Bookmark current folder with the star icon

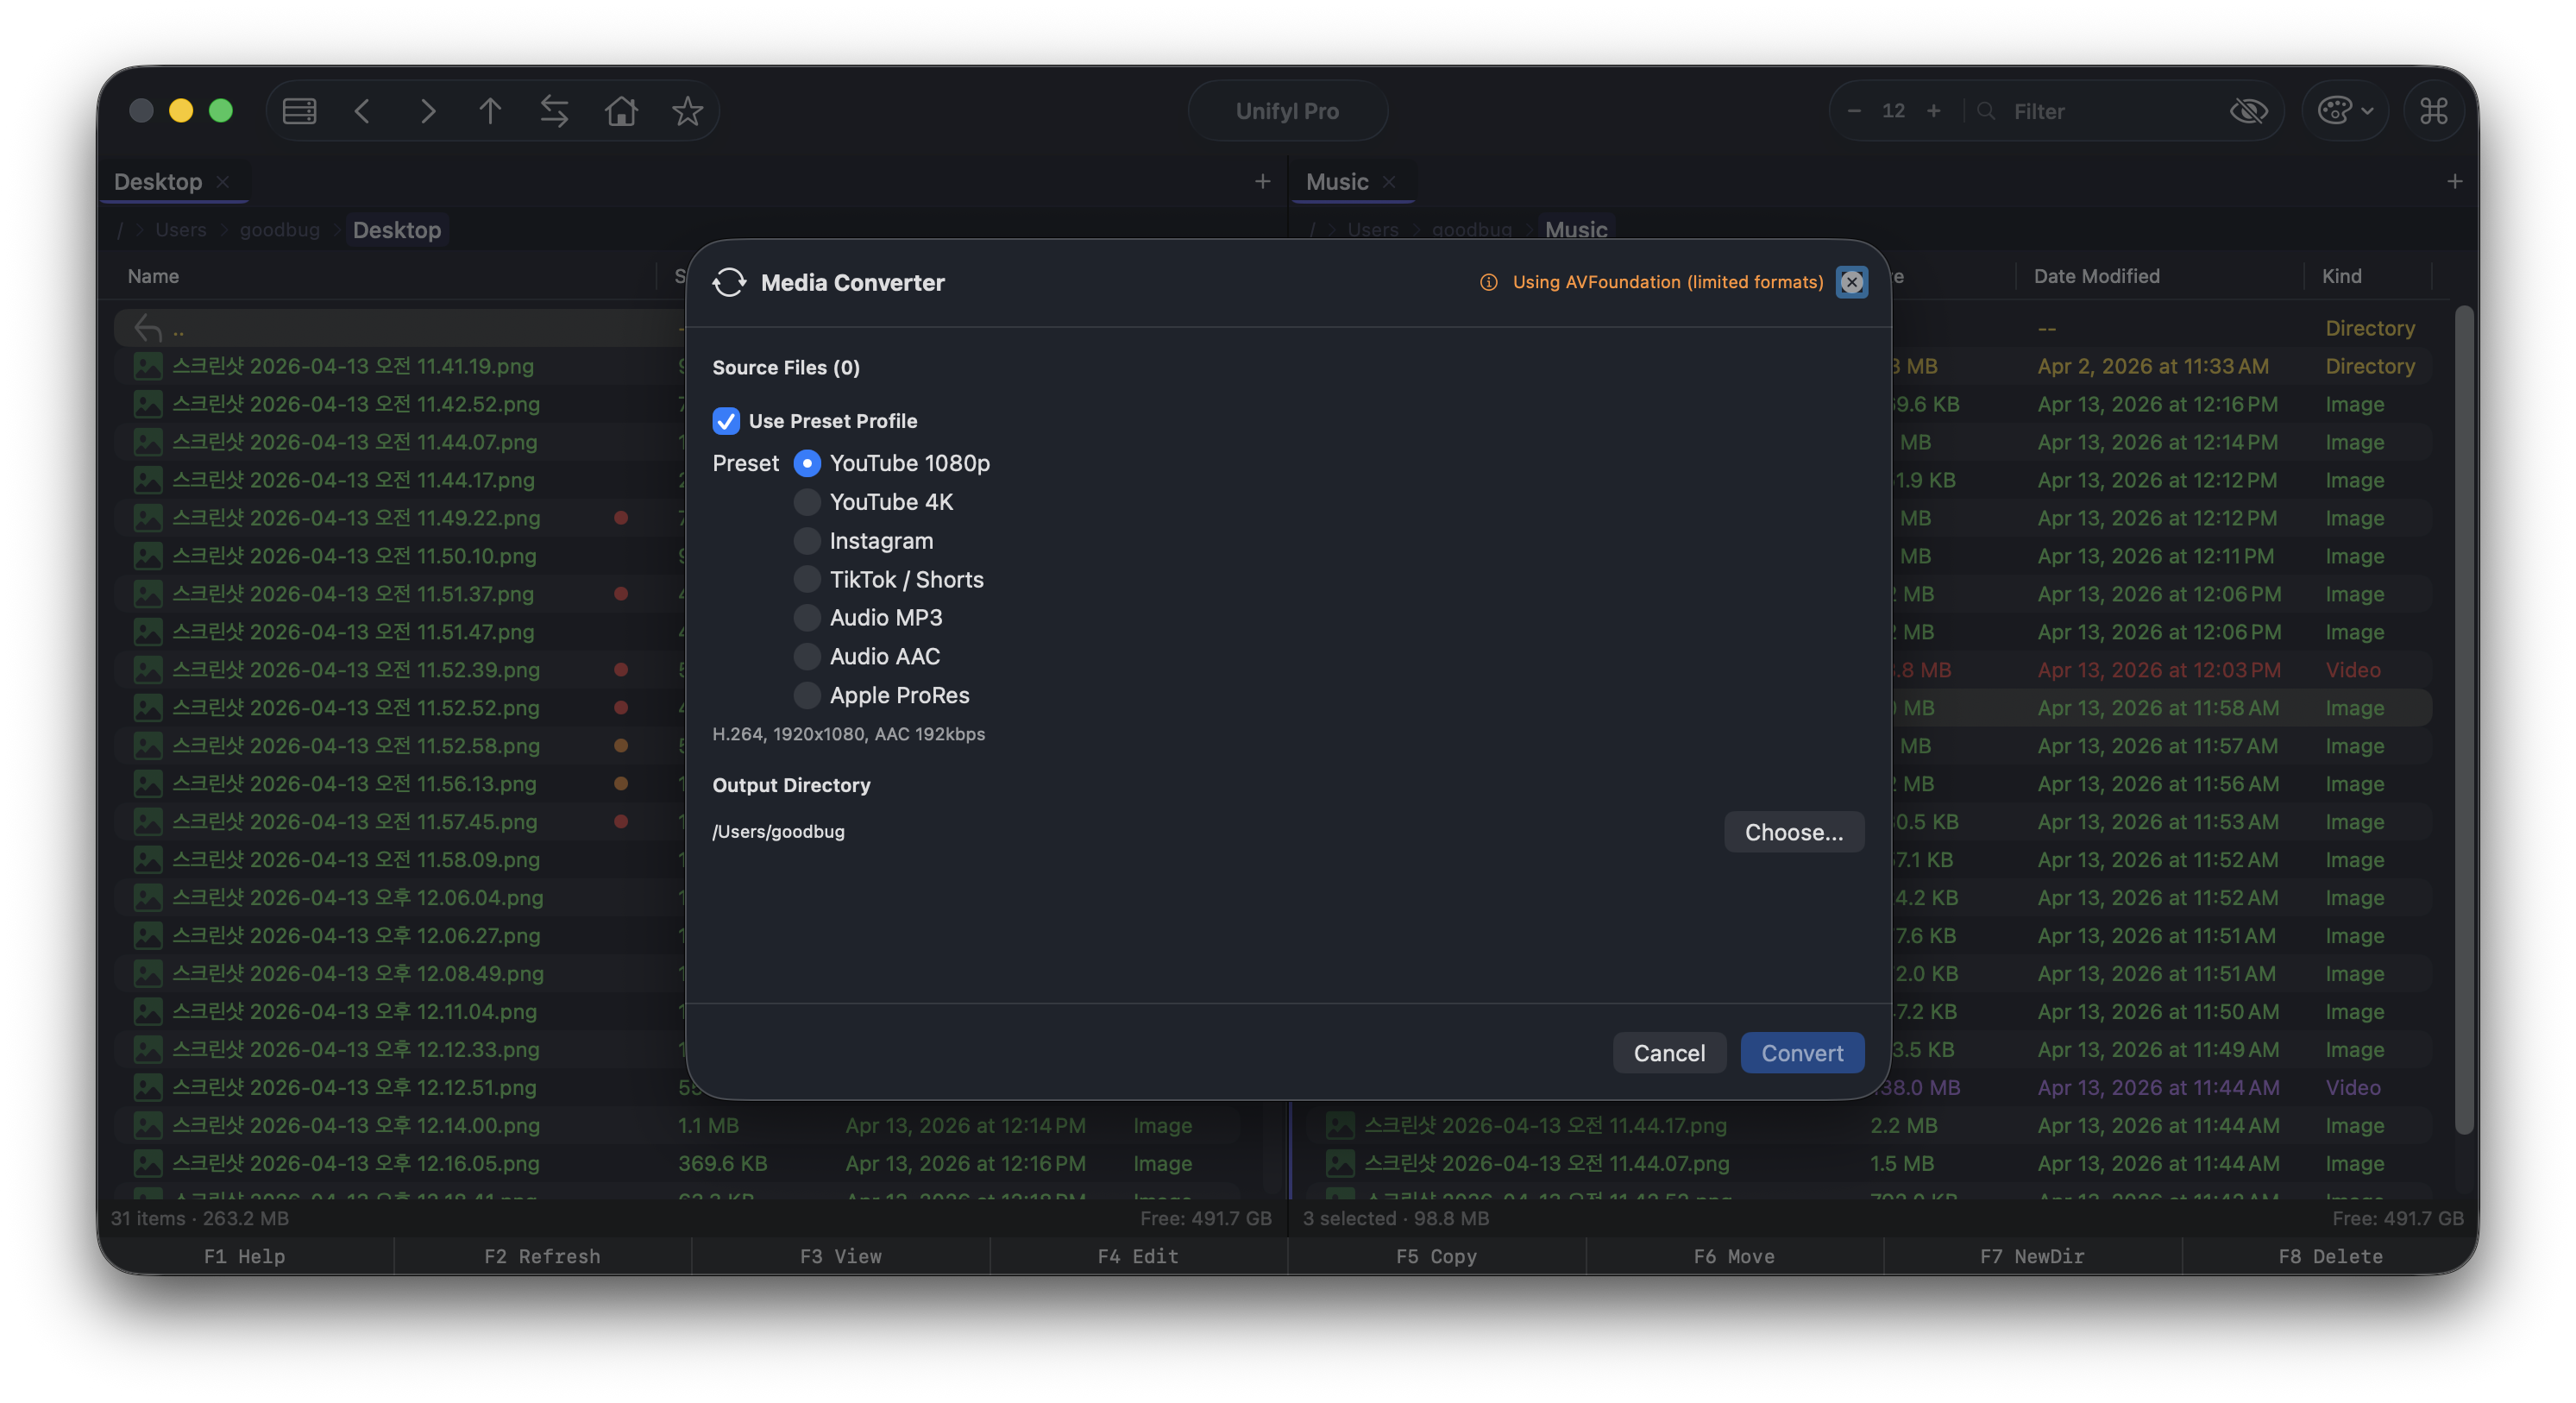click(687, 111)
